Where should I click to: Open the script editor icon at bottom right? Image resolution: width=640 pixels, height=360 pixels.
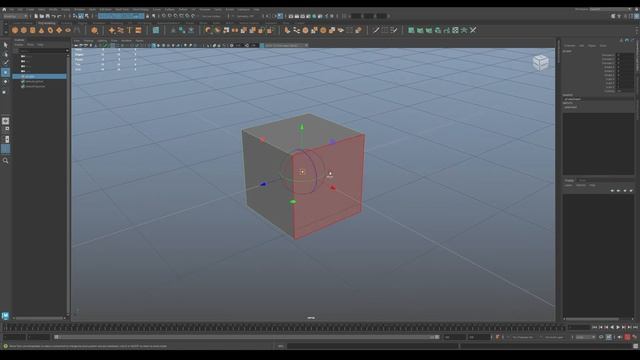click(636, 346)
